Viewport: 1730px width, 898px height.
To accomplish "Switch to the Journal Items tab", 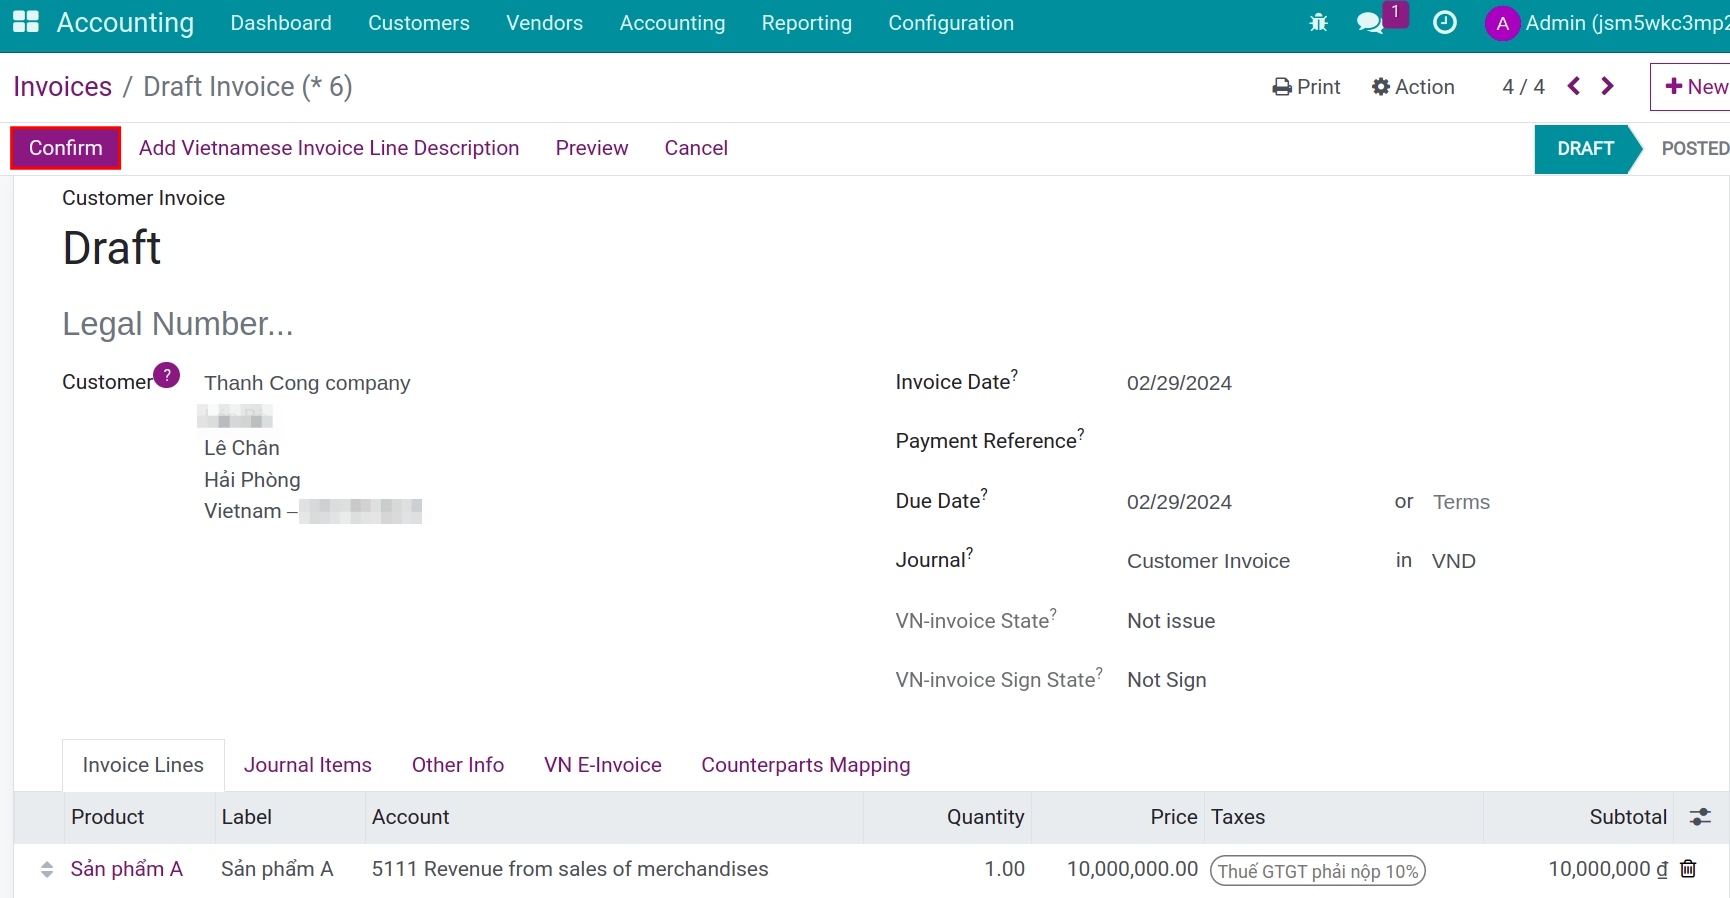I will tap(308, 765).
